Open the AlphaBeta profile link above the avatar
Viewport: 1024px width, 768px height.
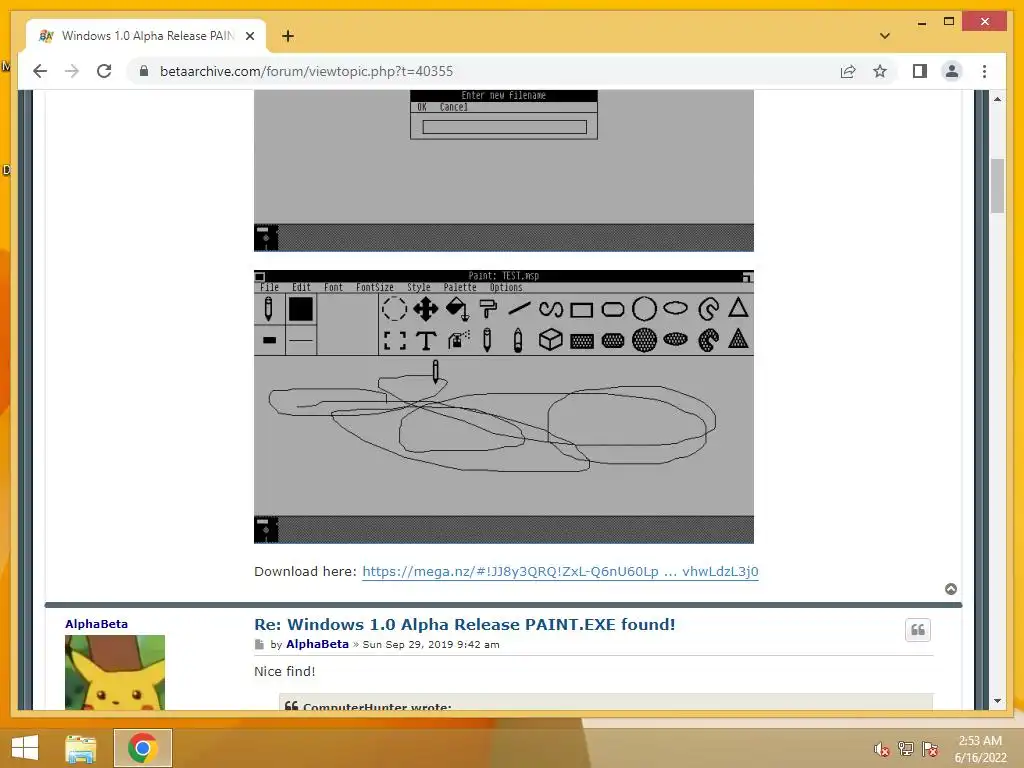[96, 624]
